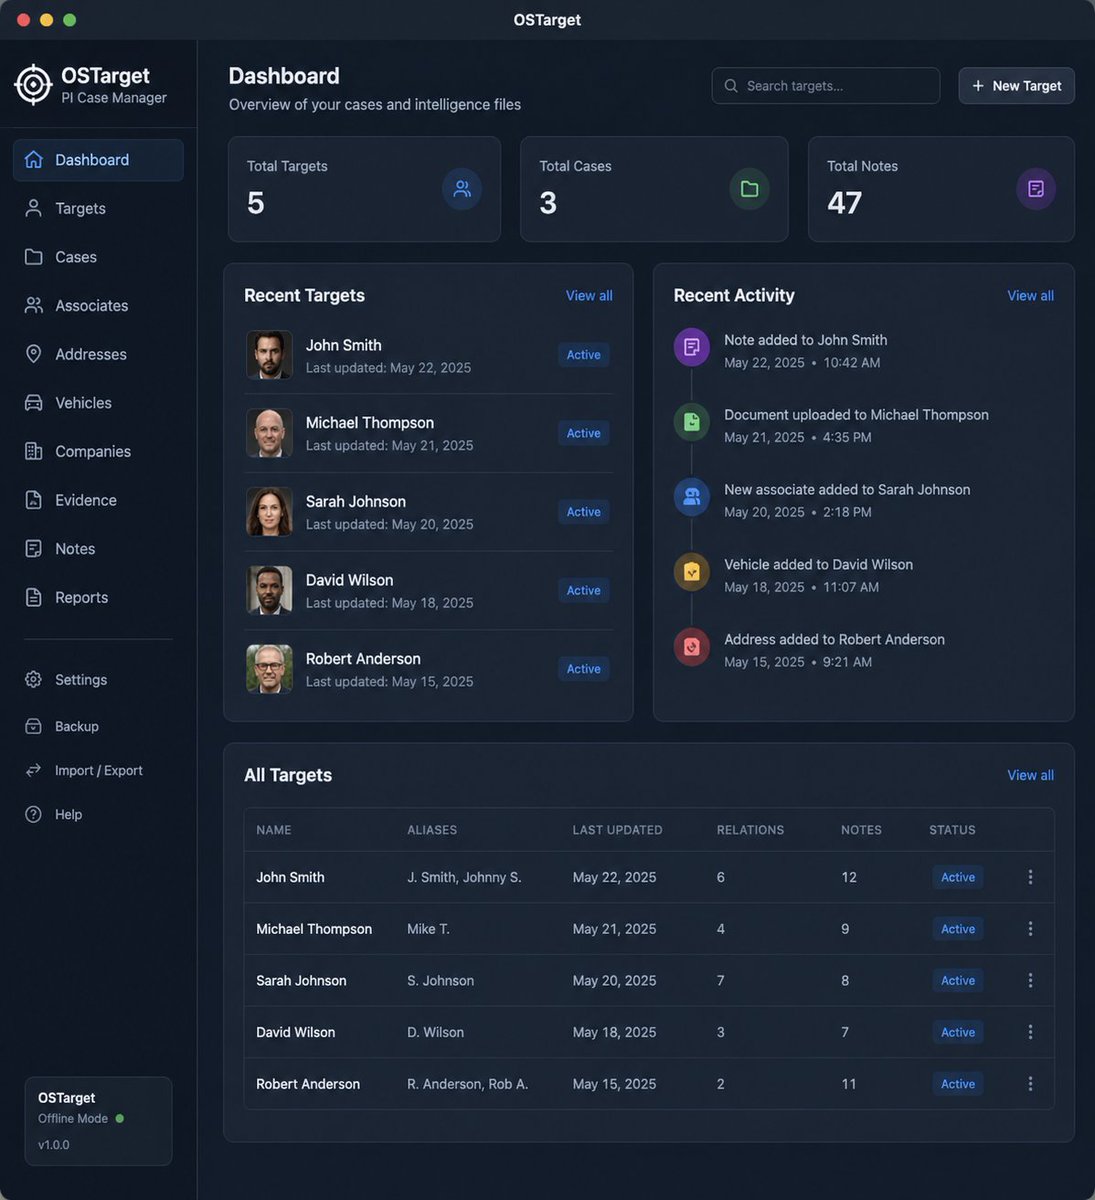Click the Help question mark icon
This screenshot has width=1095, height=1200.
click(34, 814)
